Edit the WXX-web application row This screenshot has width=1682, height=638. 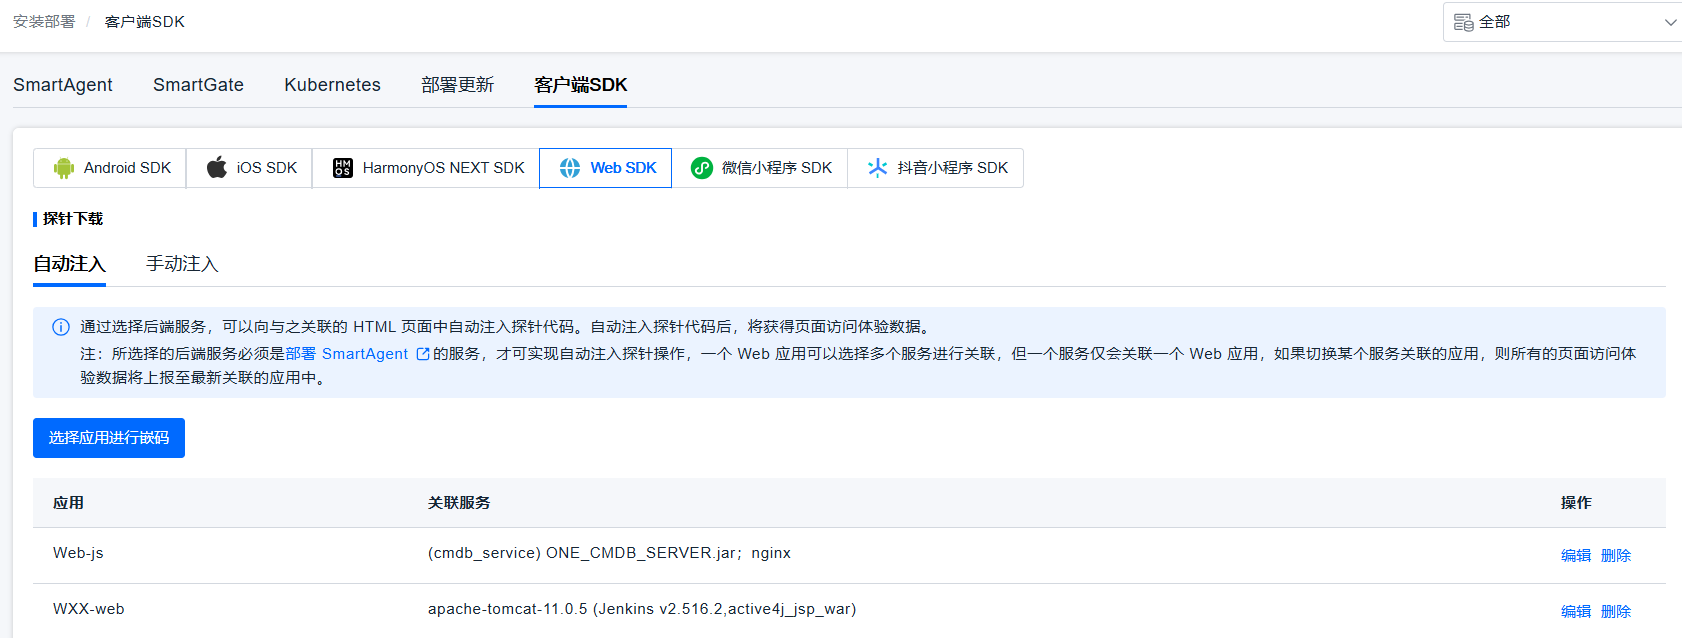[1576, 612]
